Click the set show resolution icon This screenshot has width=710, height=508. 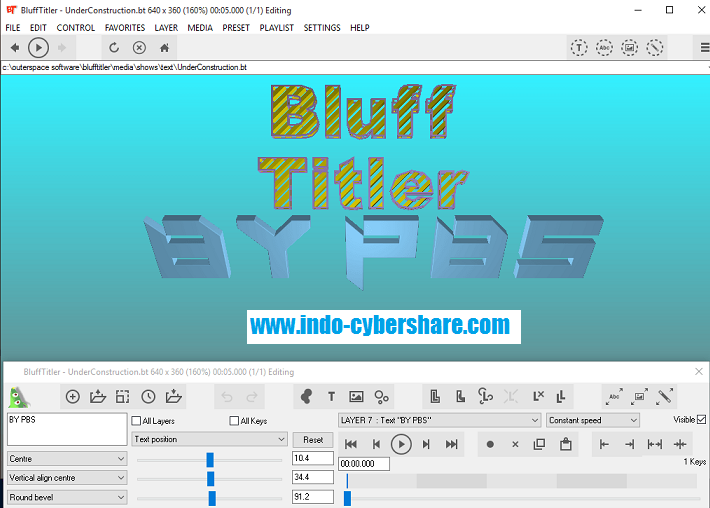[x=123, y=397]
